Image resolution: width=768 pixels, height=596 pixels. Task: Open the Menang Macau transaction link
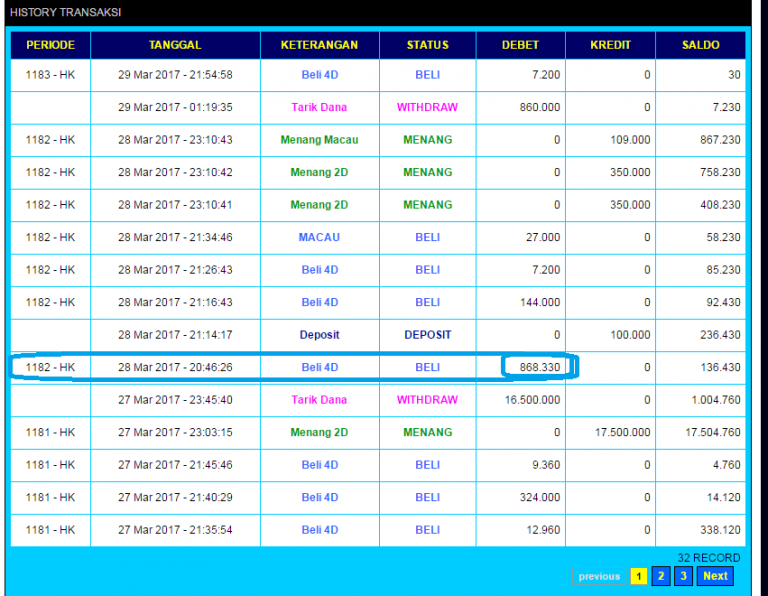coord(319,140)
